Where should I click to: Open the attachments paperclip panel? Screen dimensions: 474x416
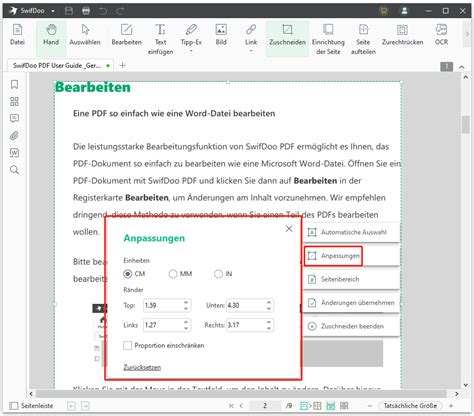pos(14,136)
